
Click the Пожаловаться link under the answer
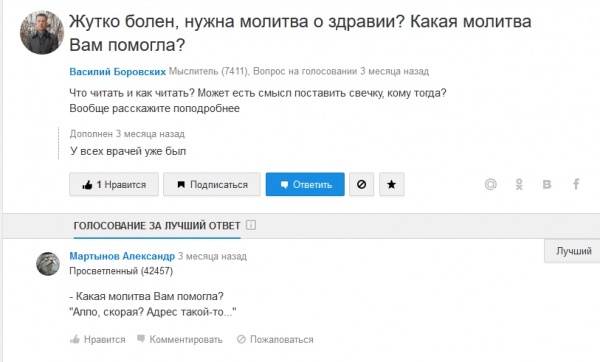pos(282,339)
